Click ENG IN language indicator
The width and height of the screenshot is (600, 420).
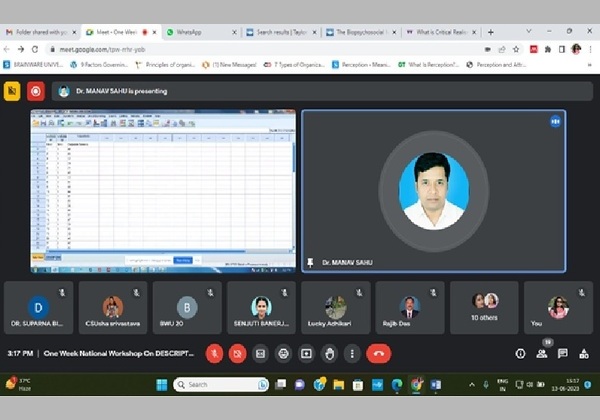point(502,385)
